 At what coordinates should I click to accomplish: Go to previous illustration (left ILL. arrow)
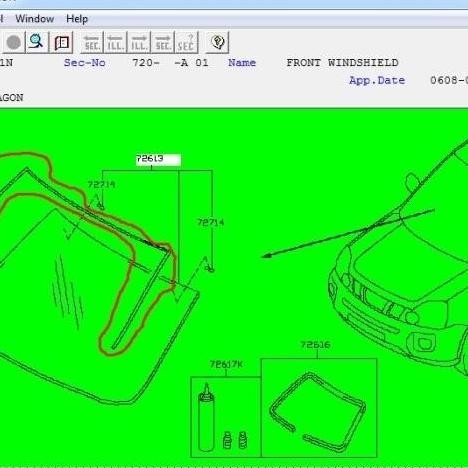(x=115, y=42)
